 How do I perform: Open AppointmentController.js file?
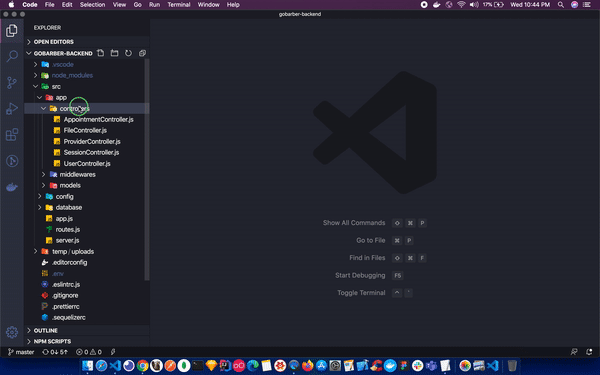tap(87, 119)
